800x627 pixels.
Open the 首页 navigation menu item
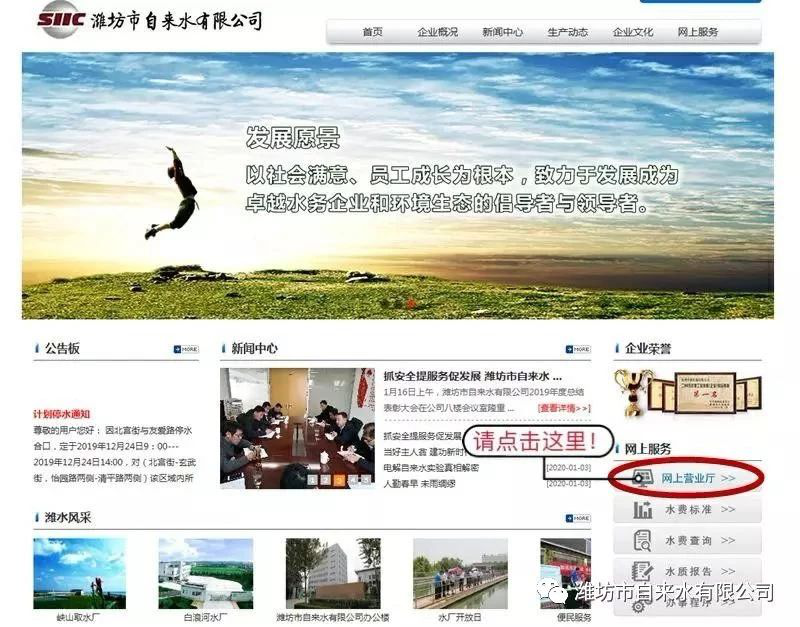(x=373, y=32)
